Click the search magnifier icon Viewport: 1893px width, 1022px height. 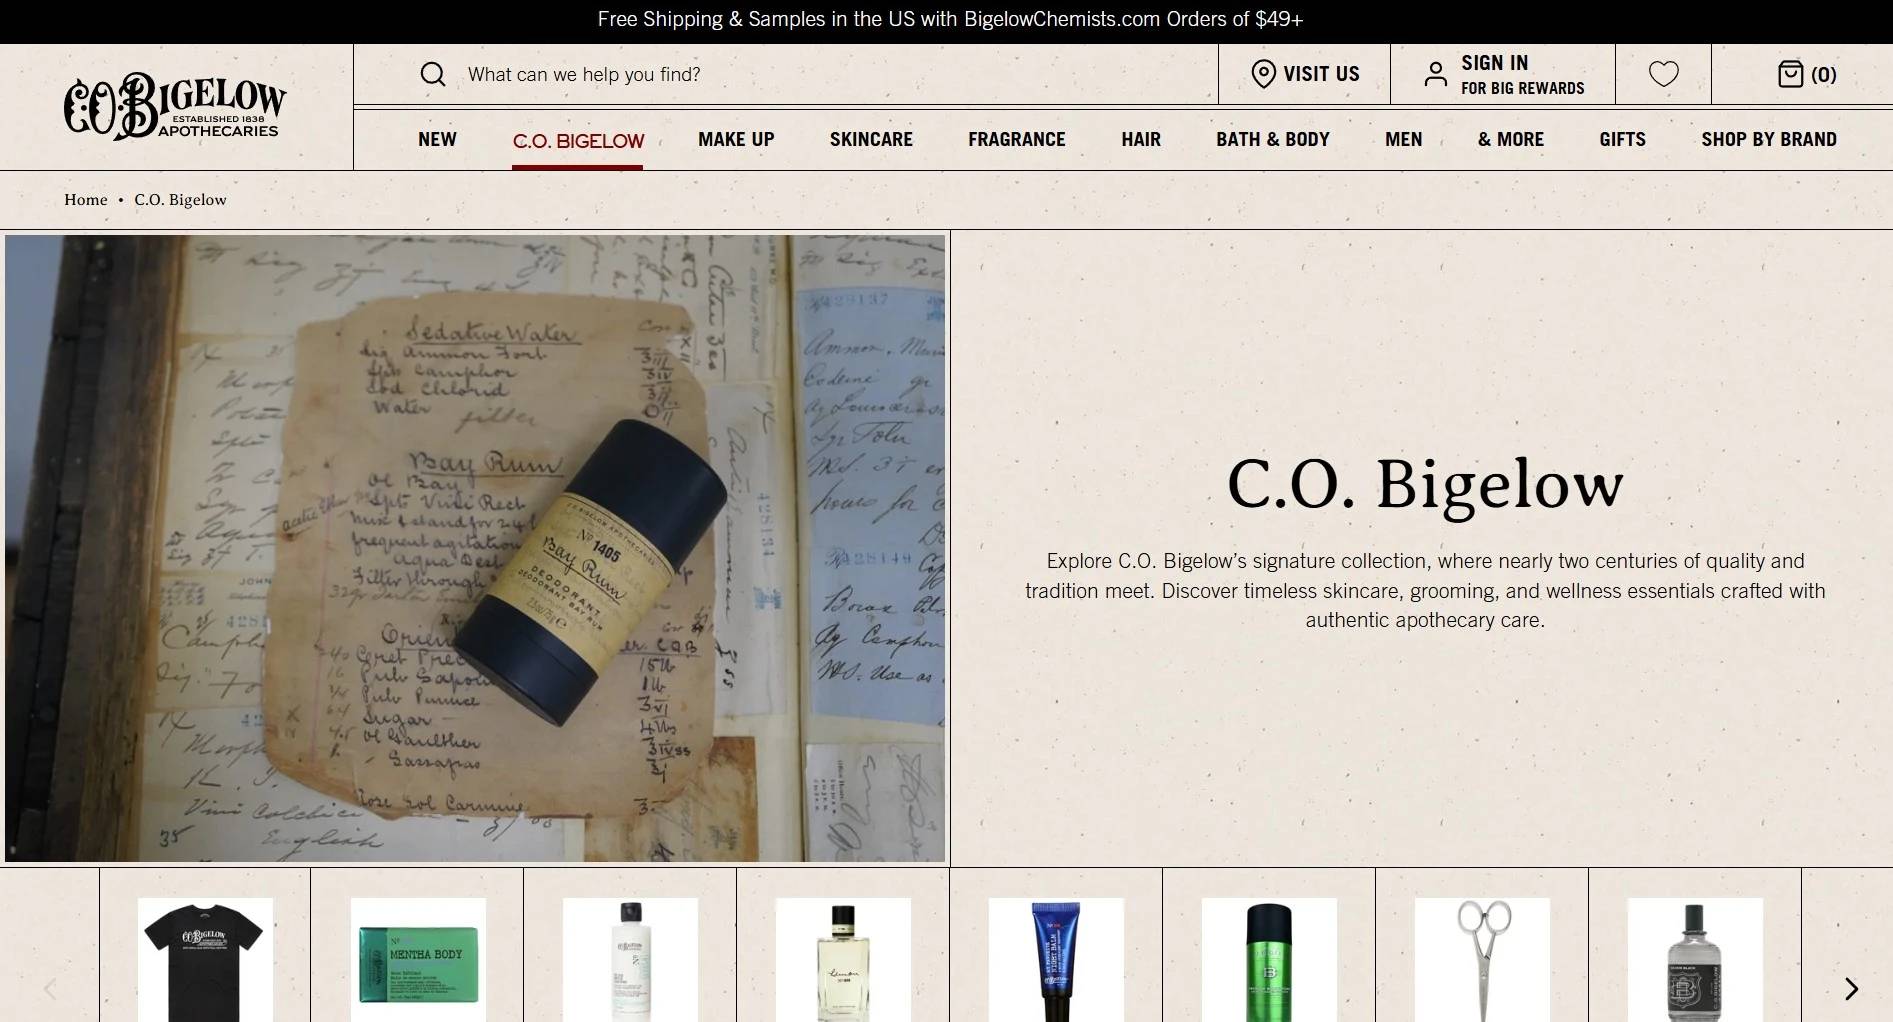click(x=433, y=74)
